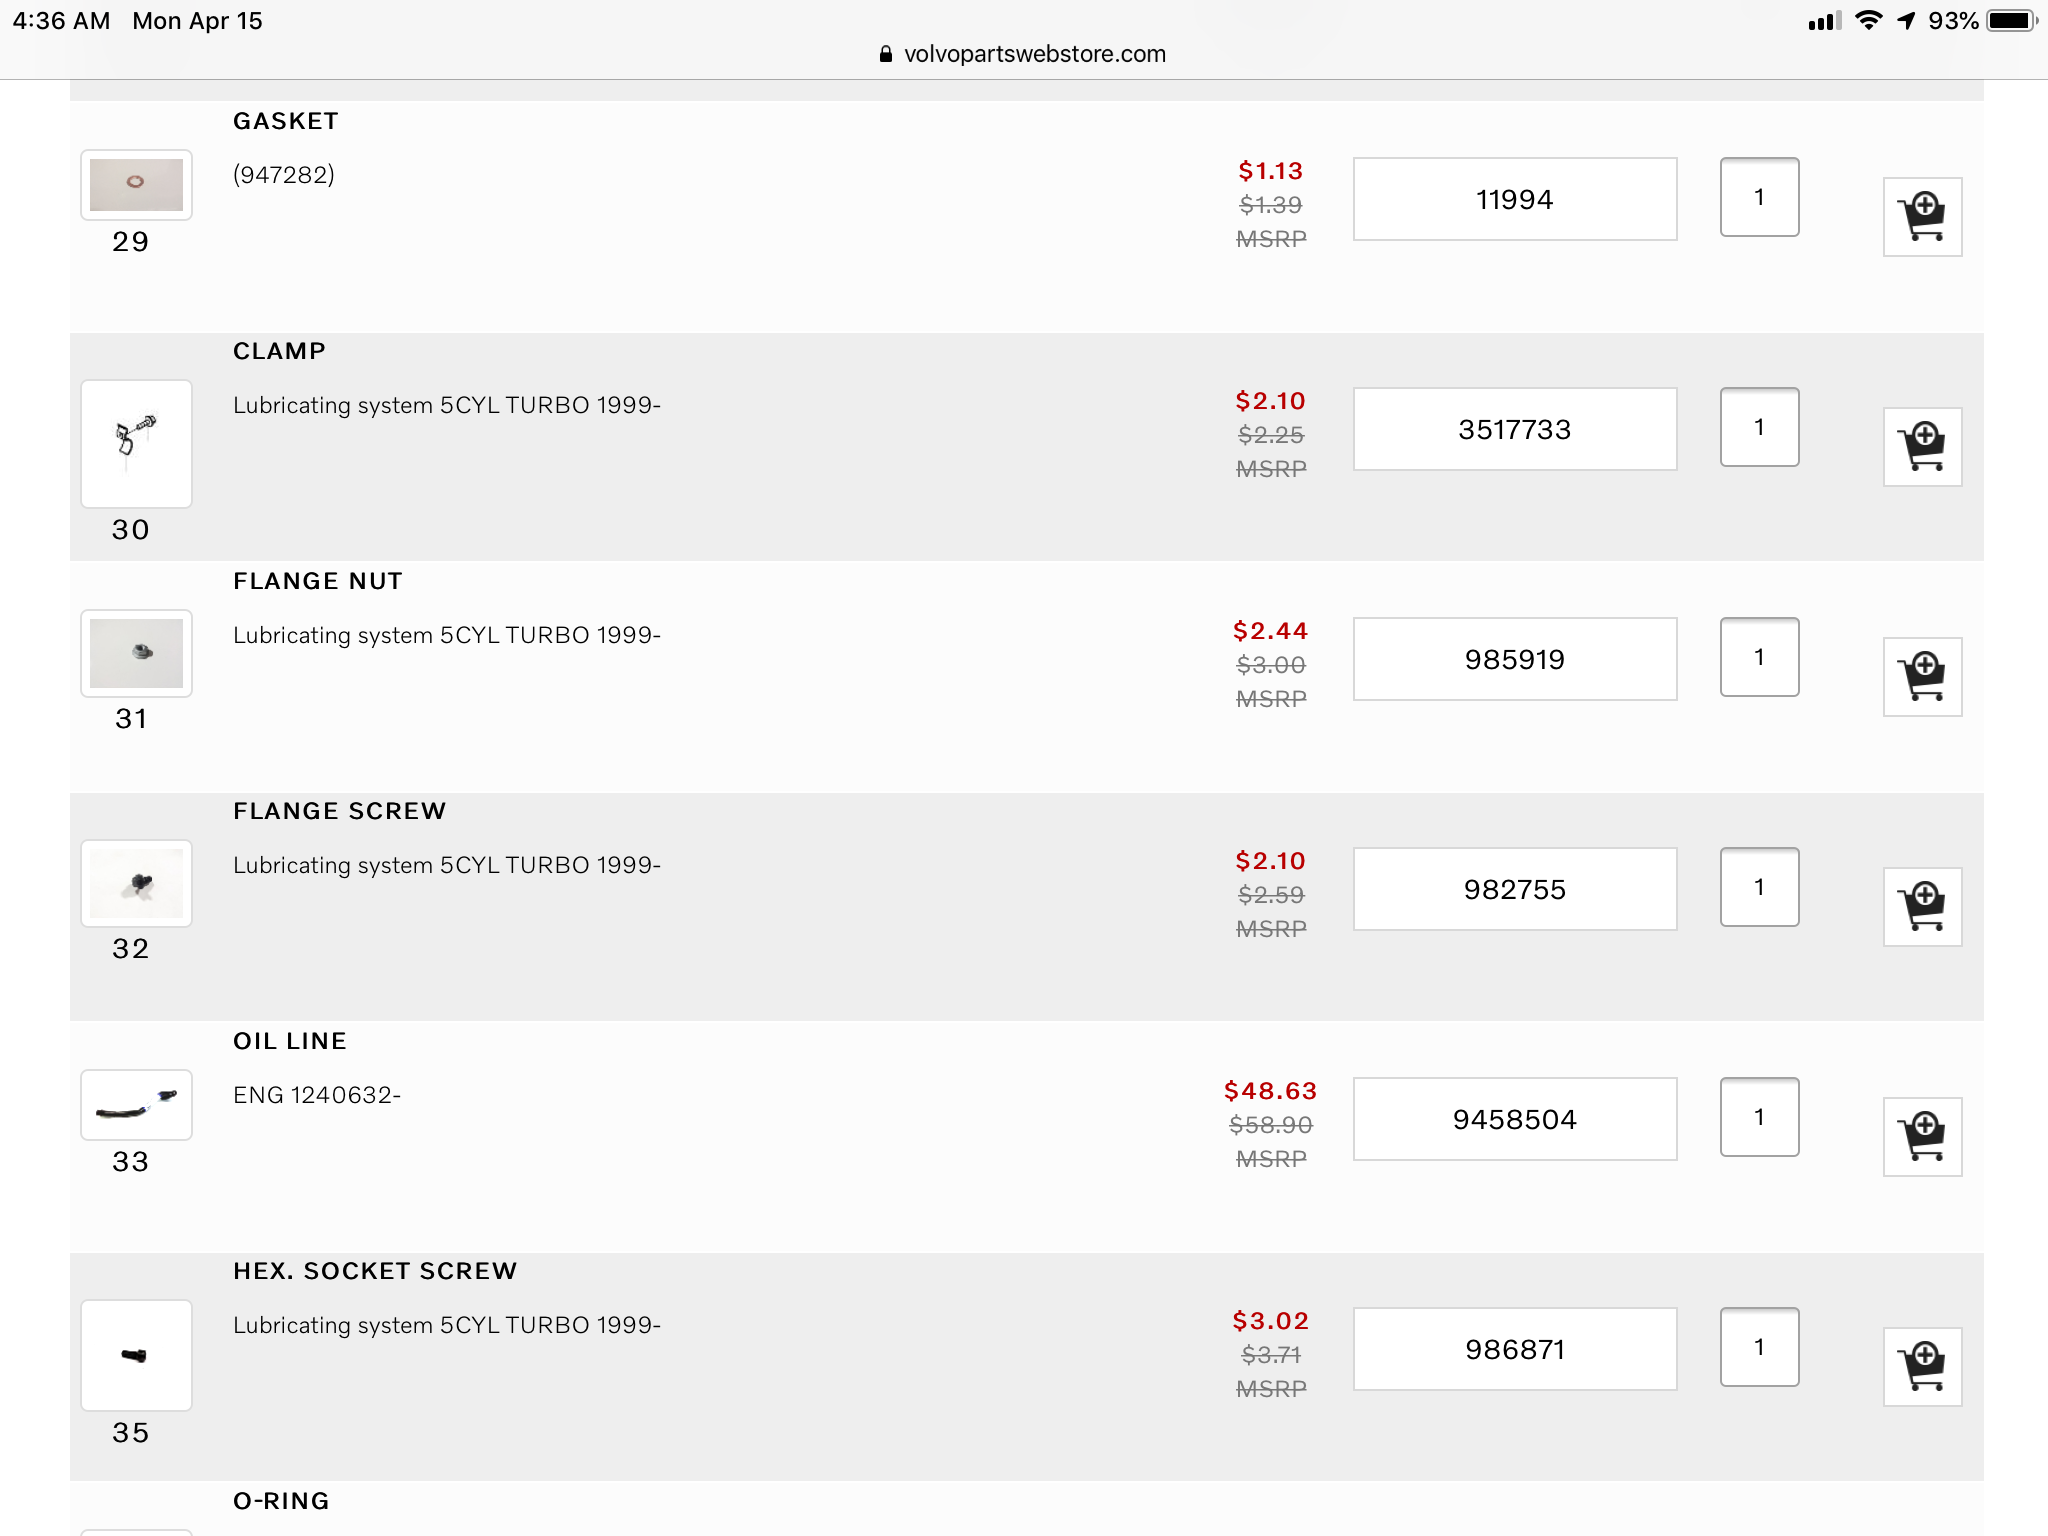Add flange screw 982755 to cart
The image size is (2048, 1536).
click(1922, 907)
